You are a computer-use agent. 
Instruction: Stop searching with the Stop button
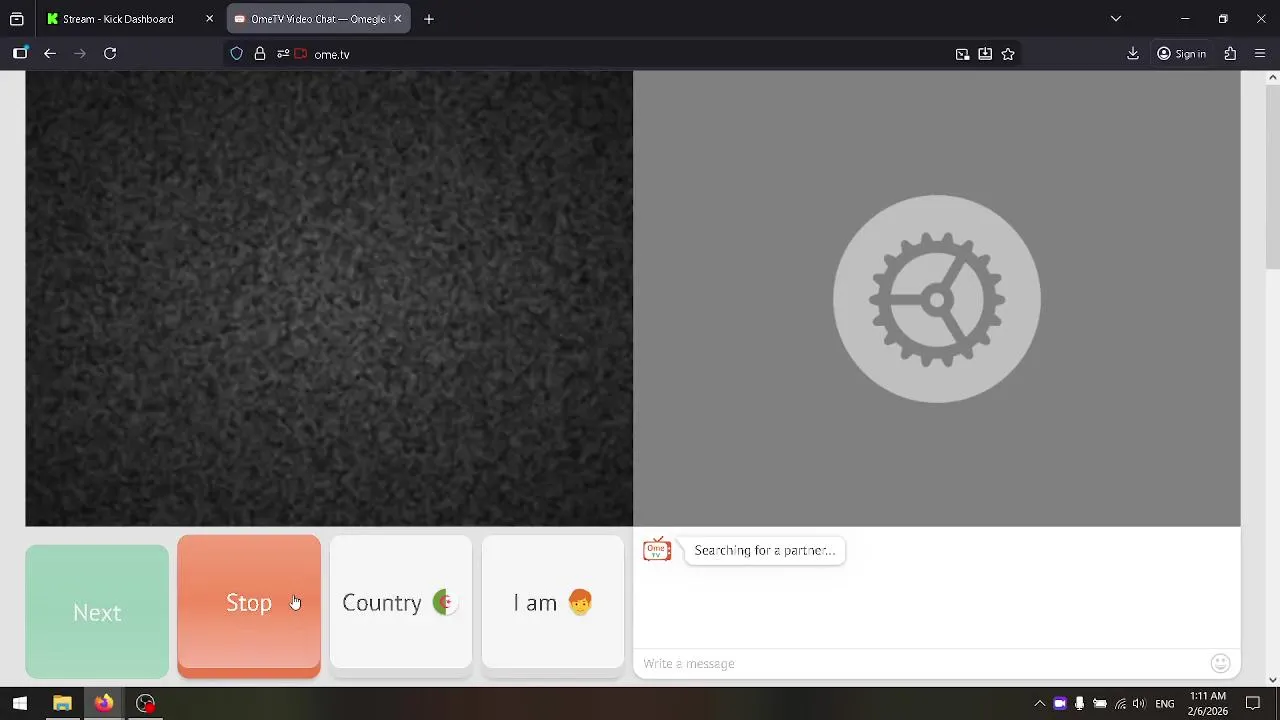249,606
